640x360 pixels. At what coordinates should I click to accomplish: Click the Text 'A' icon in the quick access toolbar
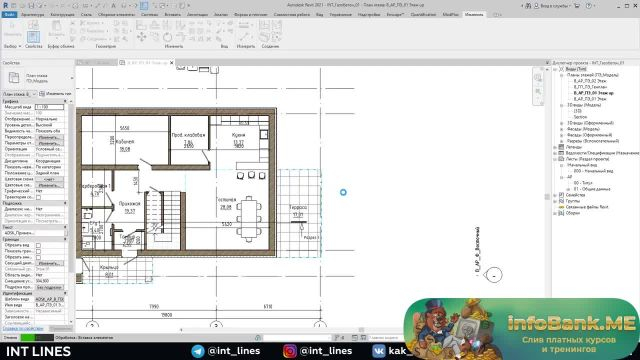(x=113, y=6)
